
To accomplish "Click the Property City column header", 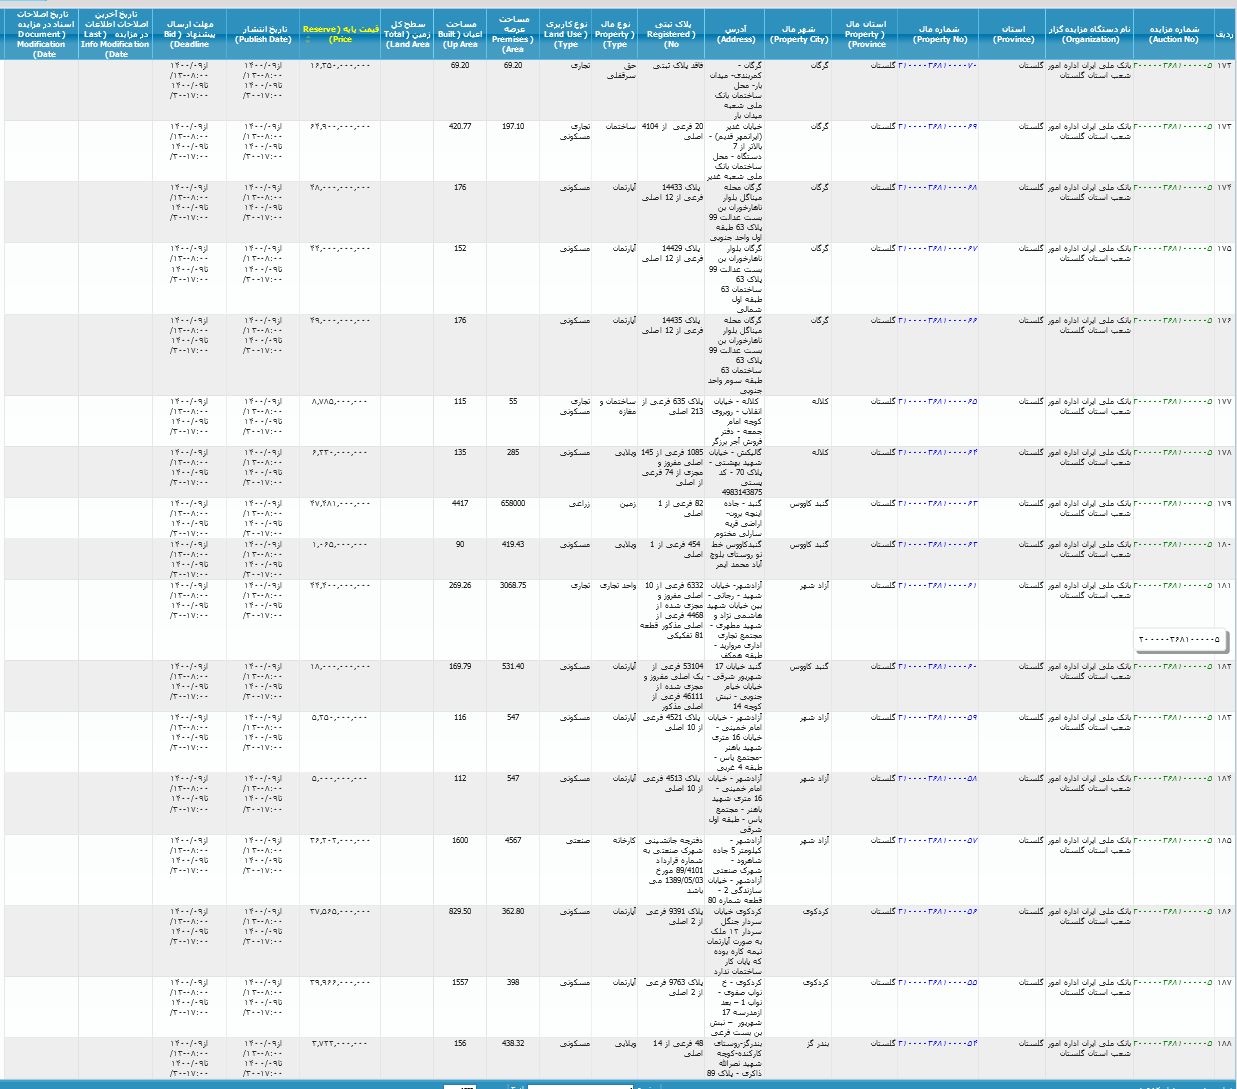I will 799,34.
